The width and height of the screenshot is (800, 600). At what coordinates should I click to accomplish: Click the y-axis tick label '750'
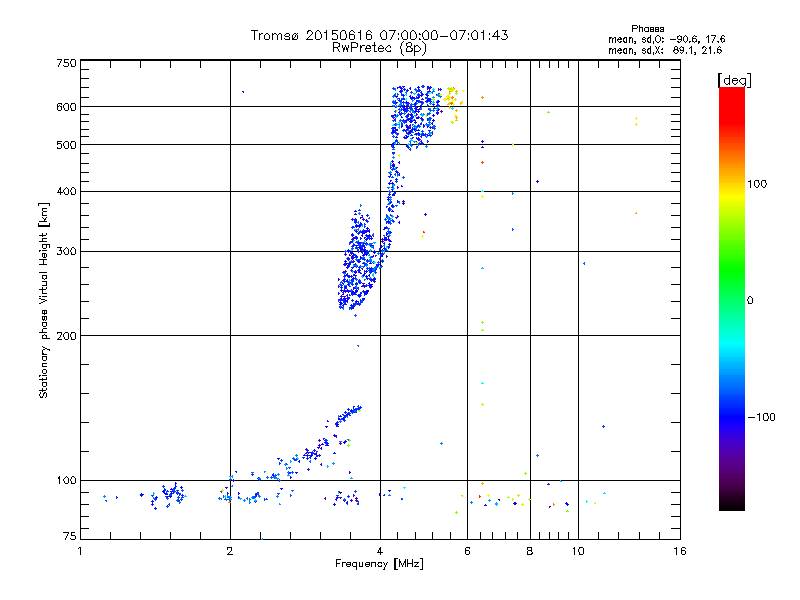pos(66,63)
